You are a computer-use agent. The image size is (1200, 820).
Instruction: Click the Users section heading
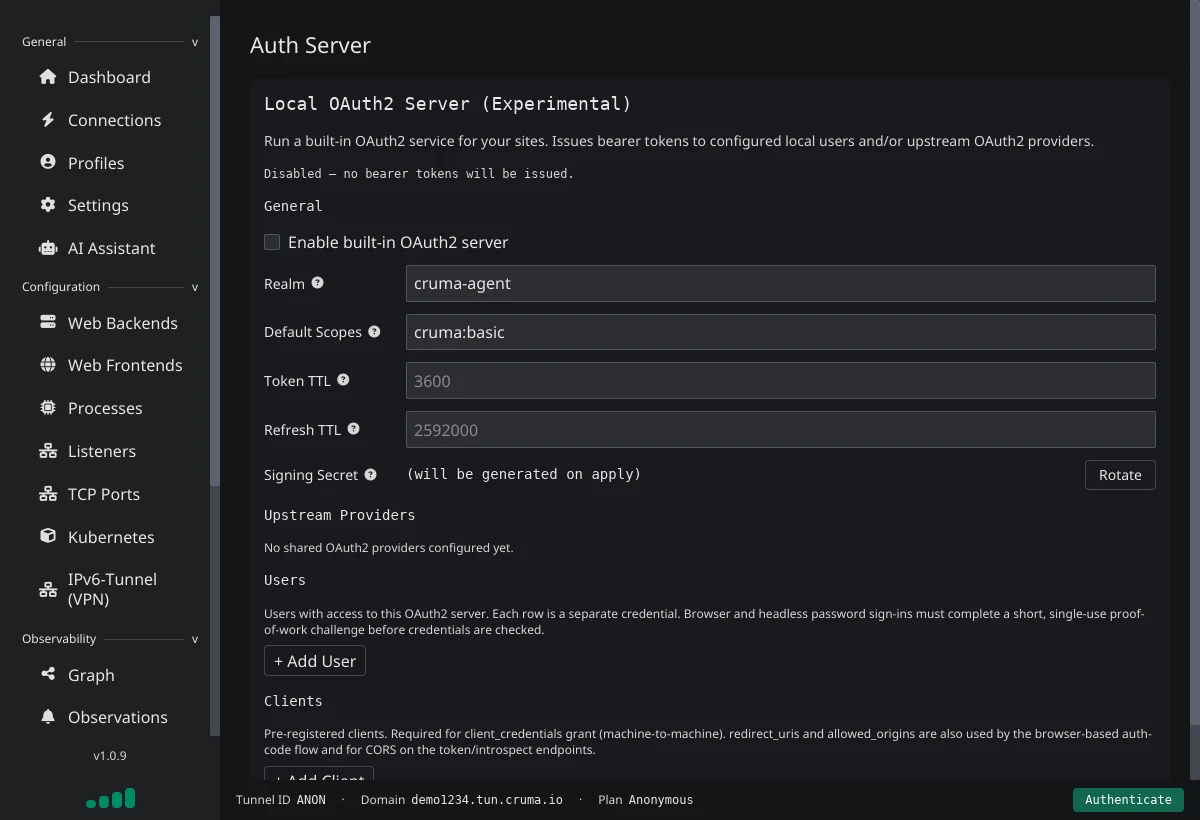[285, 580]
